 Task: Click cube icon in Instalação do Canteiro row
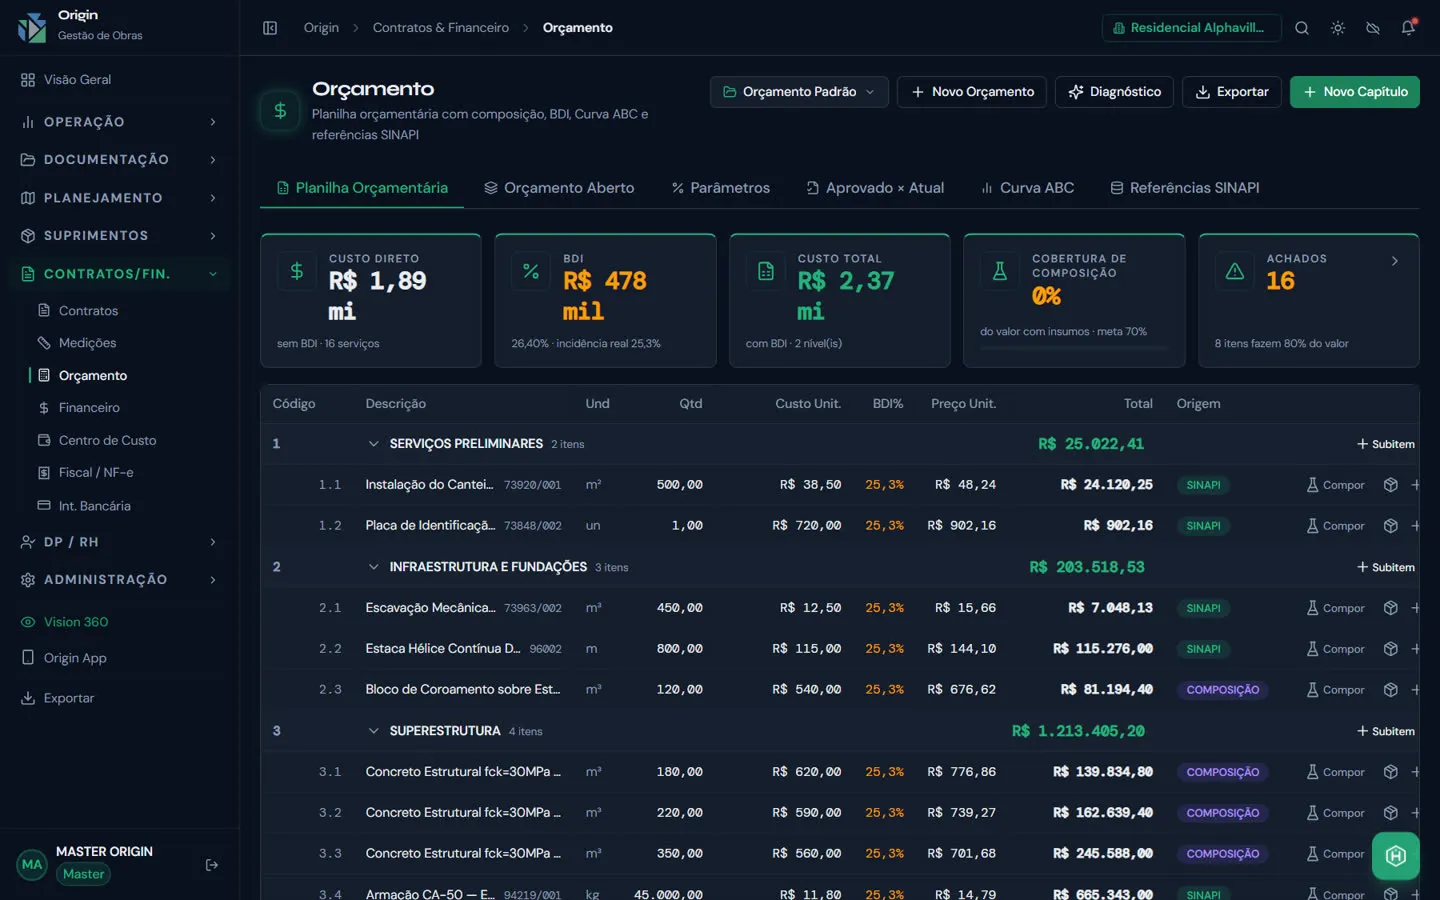click(x=1390, y=485)
